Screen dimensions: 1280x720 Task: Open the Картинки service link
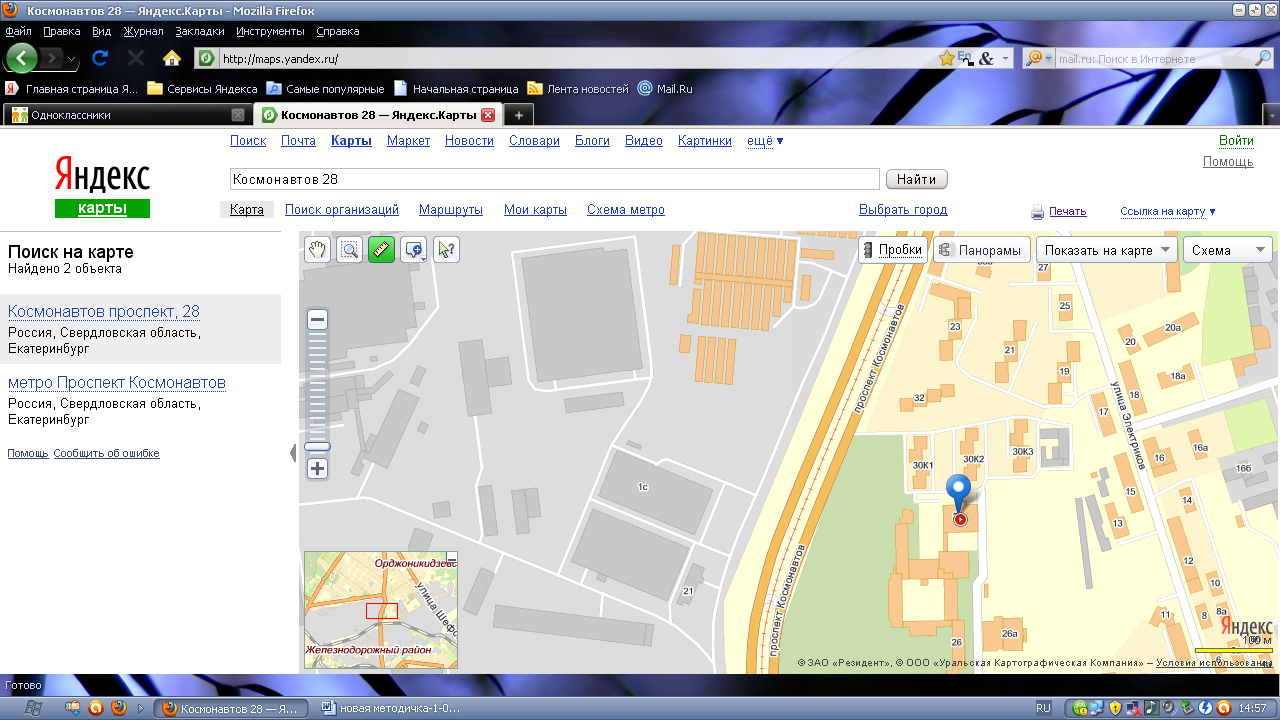(705, 141)
